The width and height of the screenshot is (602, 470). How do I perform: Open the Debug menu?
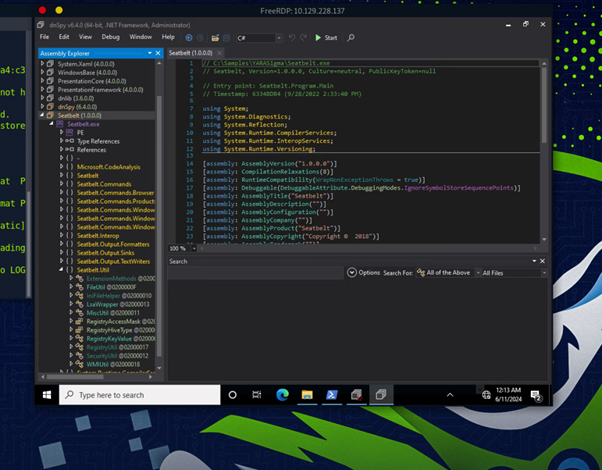point(111,37)
